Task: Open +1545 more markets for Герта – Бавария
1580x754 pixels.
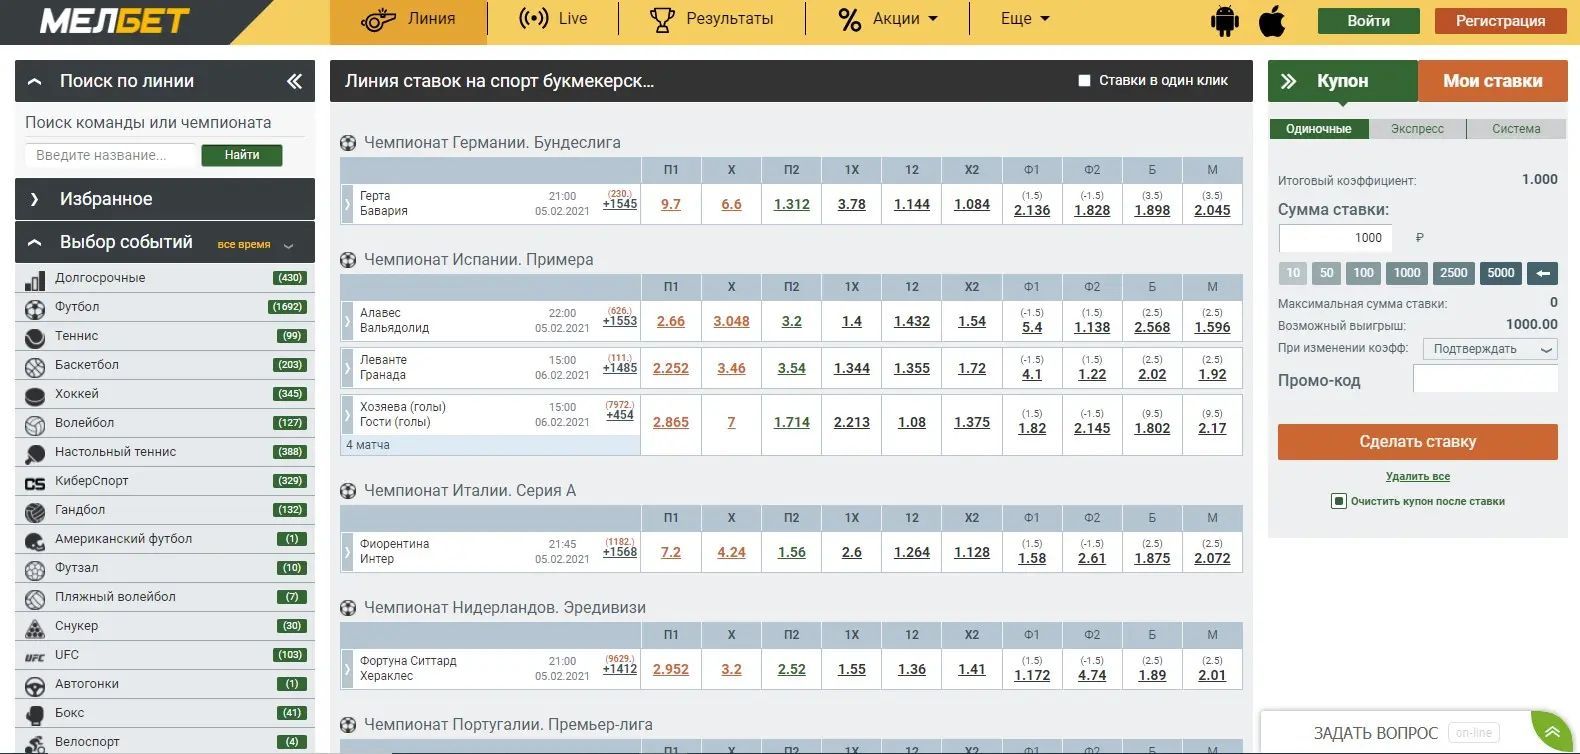Action: (620, 204)
